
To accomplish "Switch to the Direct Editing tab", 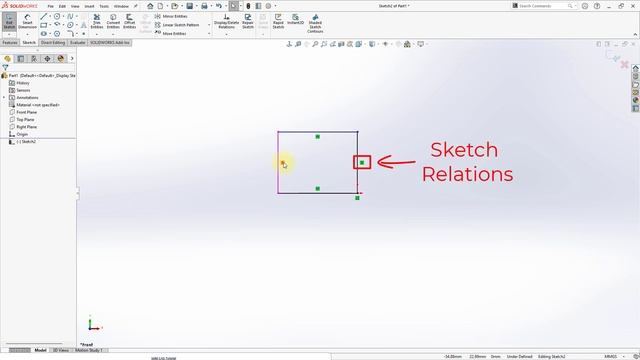I will pyautogui.click(x=53, y=42).
